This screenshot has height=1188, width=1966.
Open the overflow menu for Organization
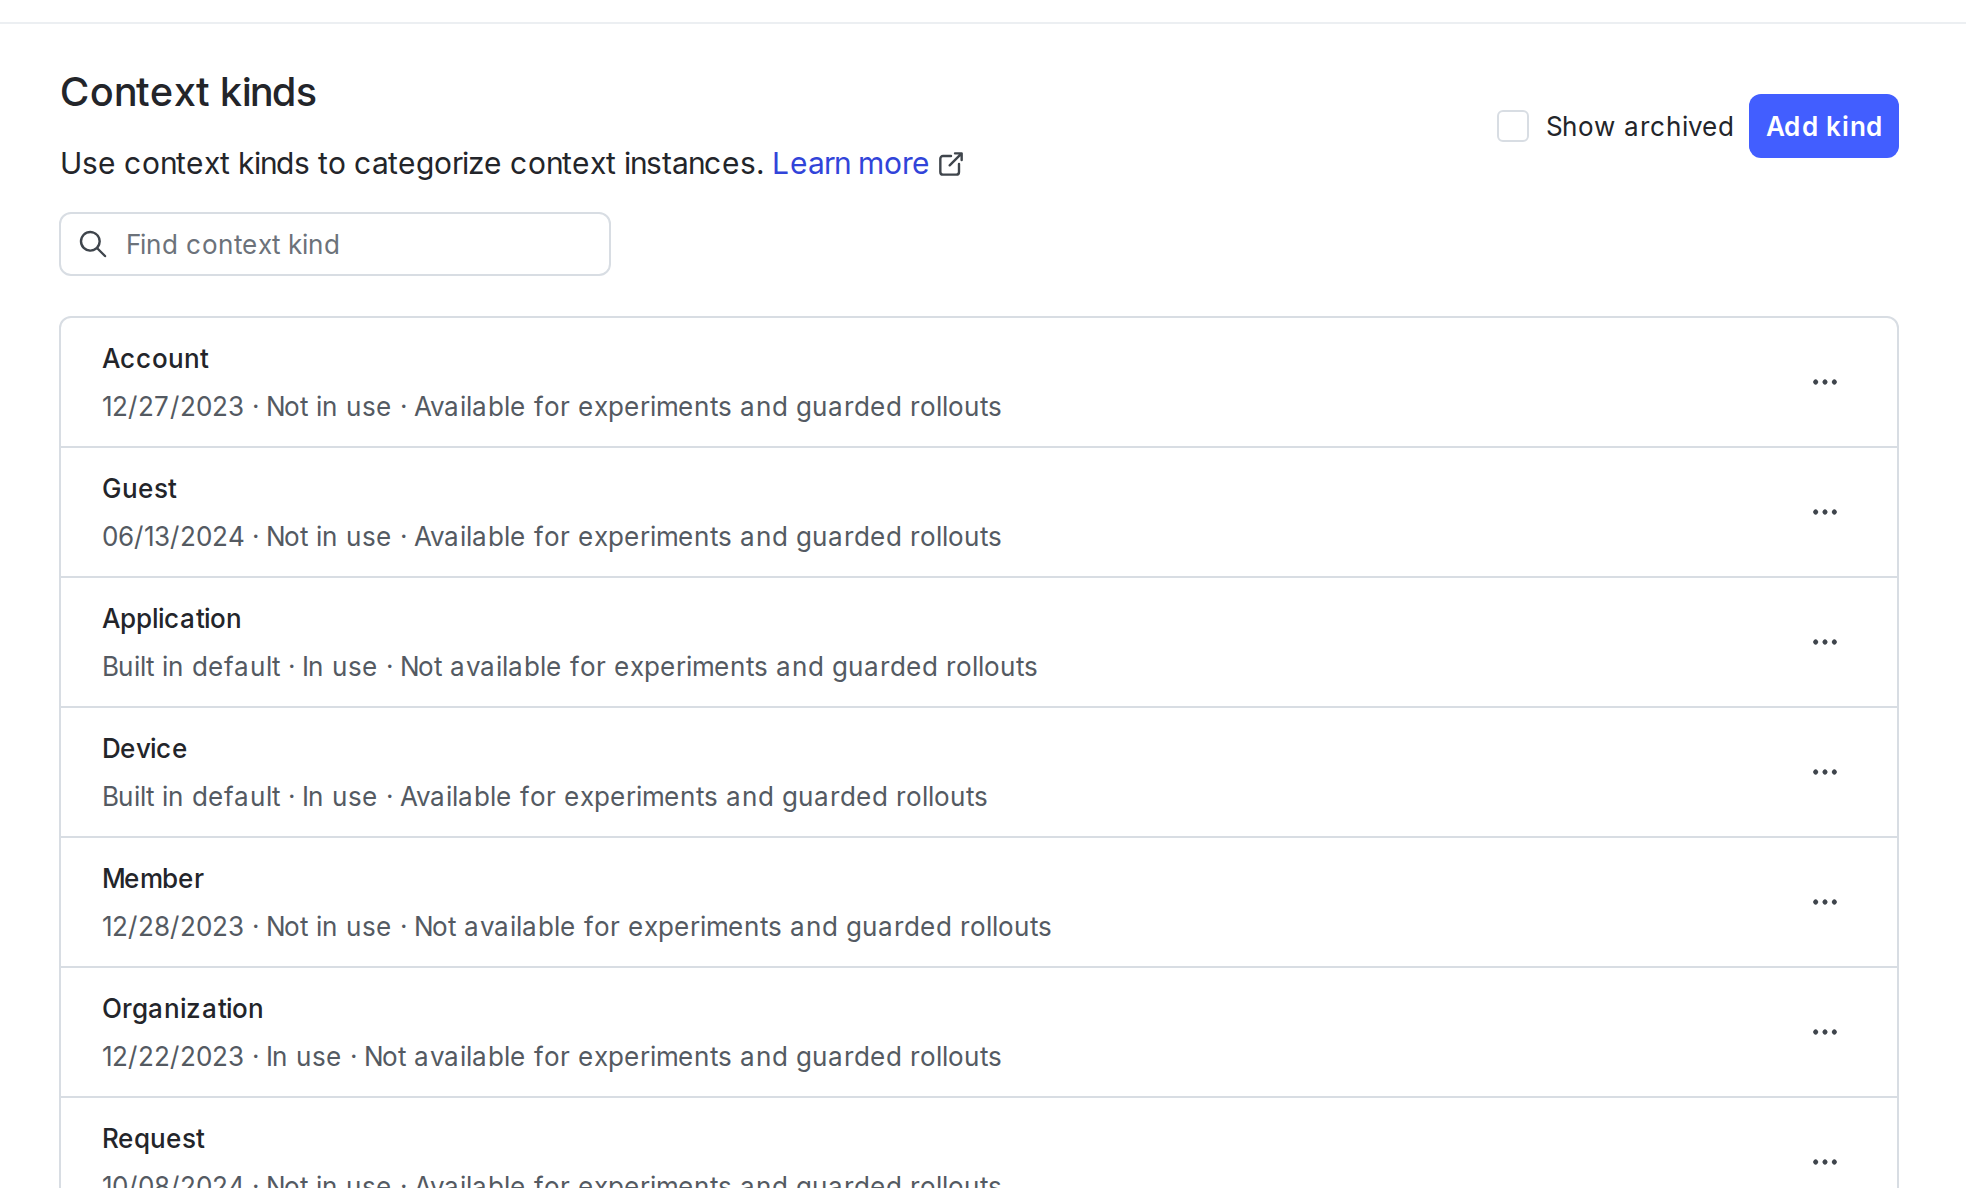pos(1824,1031)
